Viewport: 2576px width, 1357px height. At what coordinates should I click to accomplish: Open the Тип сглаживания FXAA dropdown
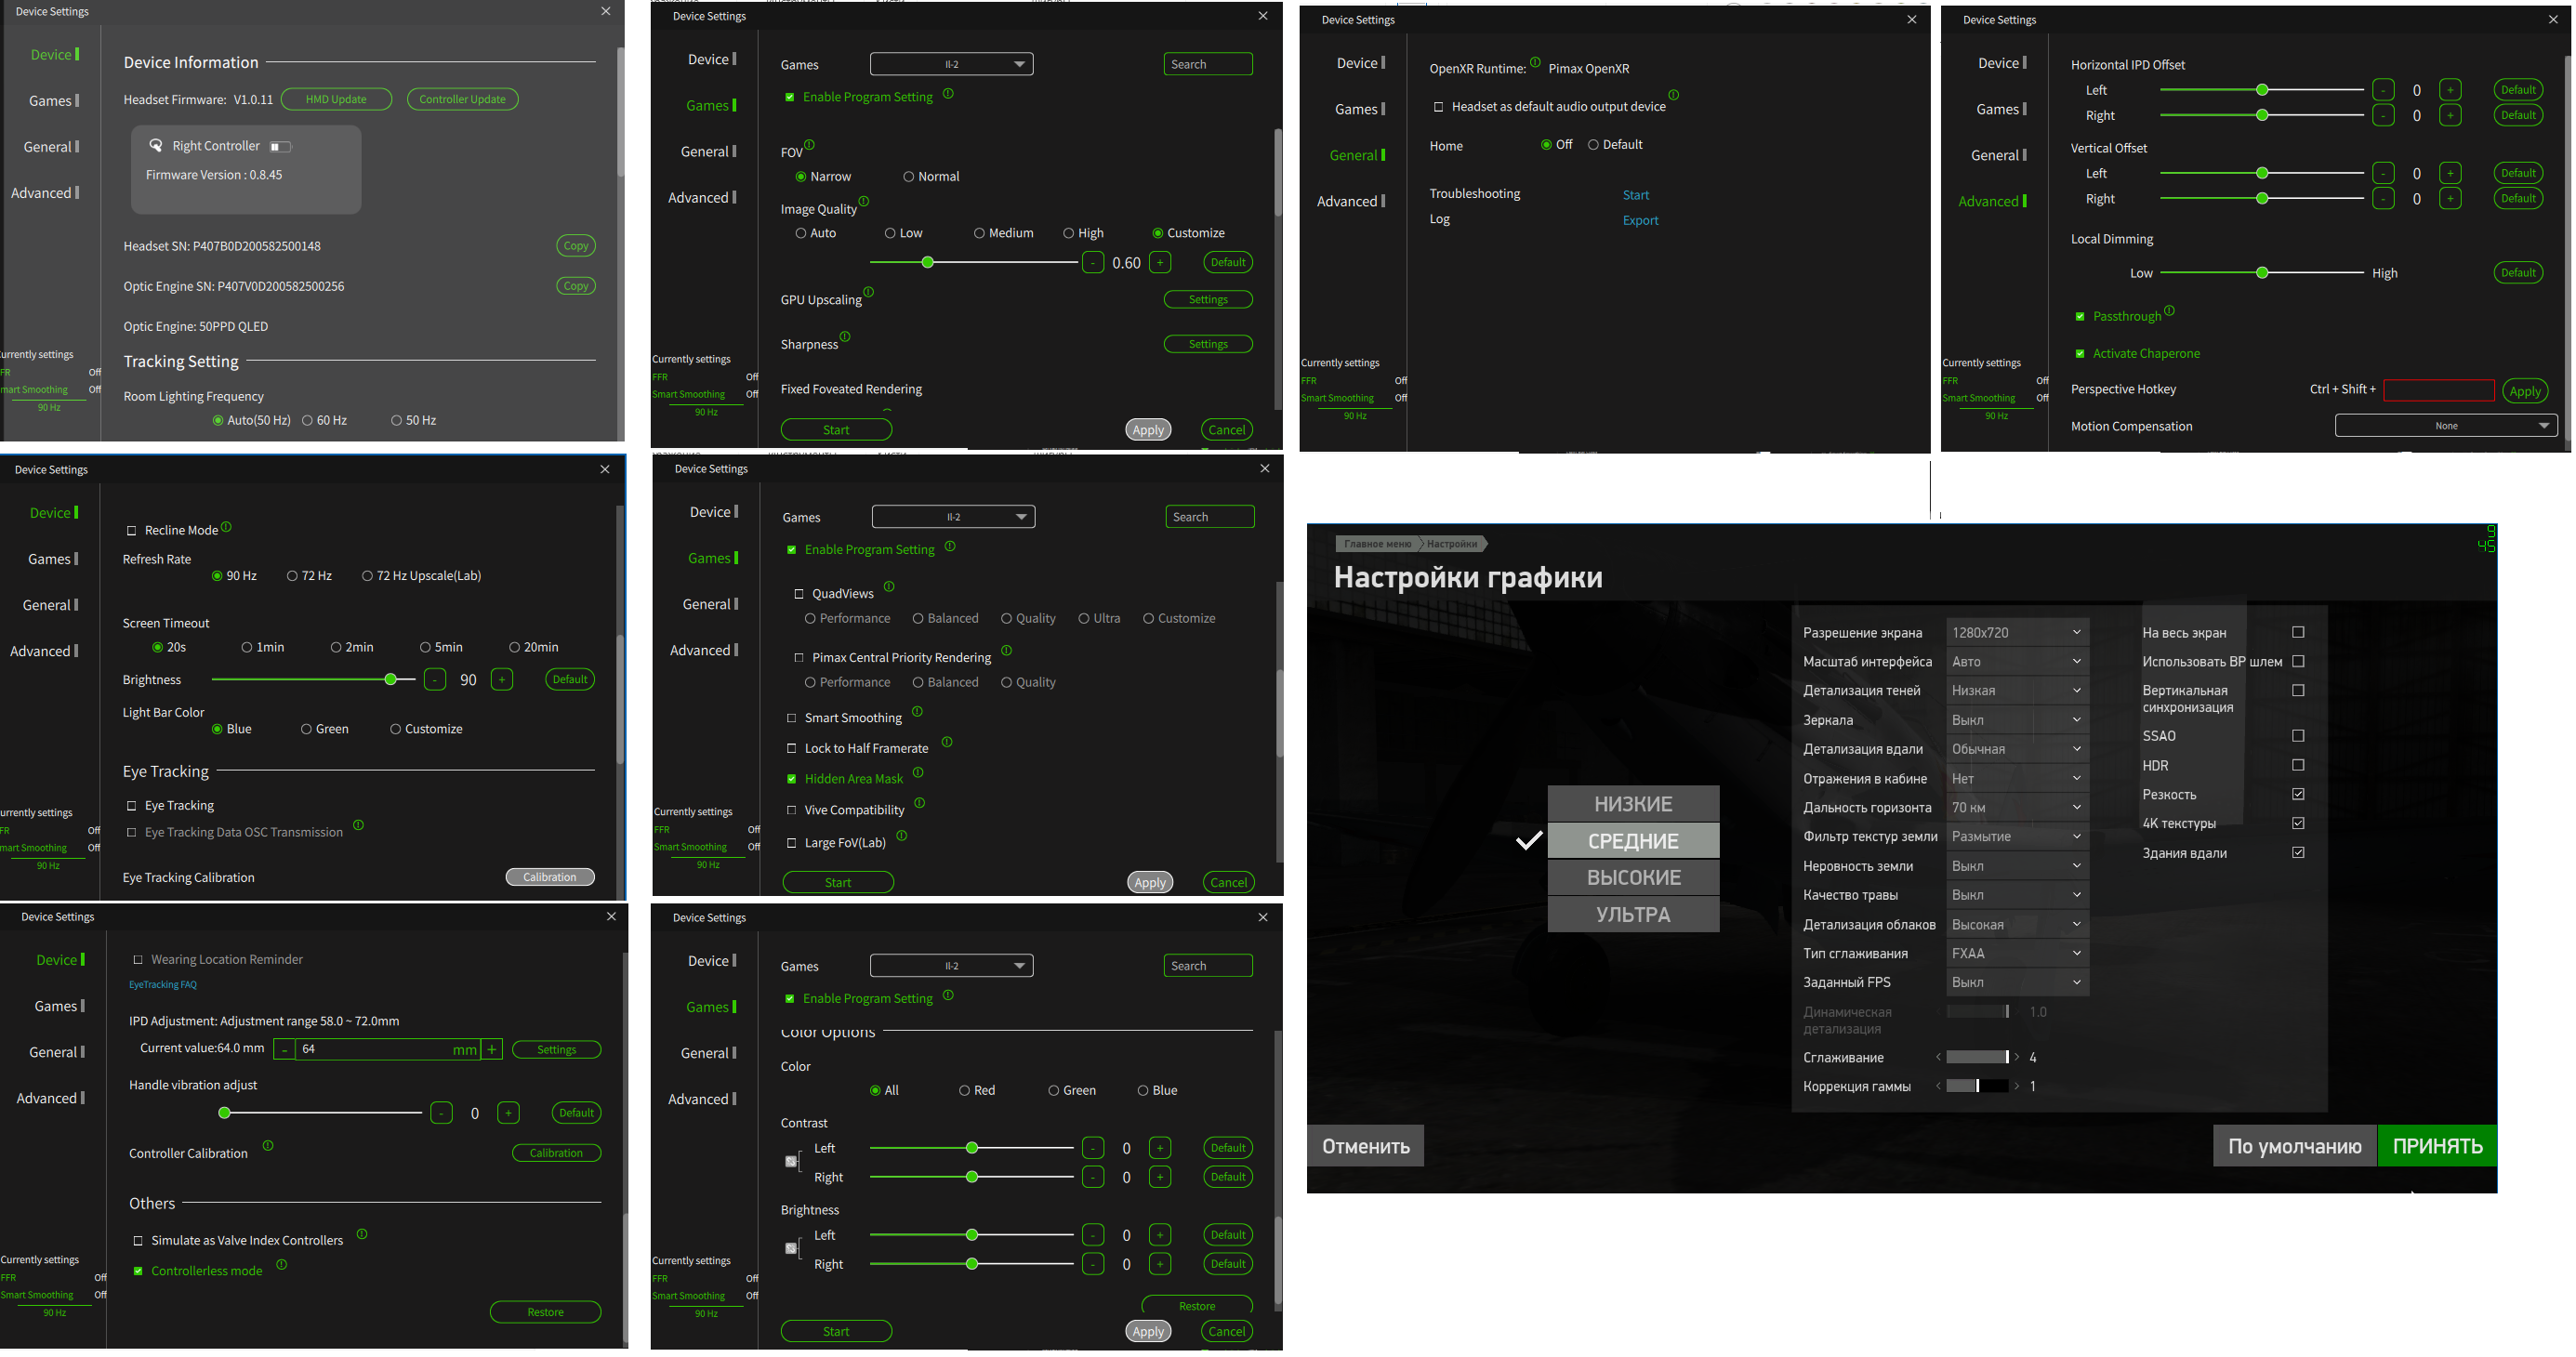[2016, 954]
